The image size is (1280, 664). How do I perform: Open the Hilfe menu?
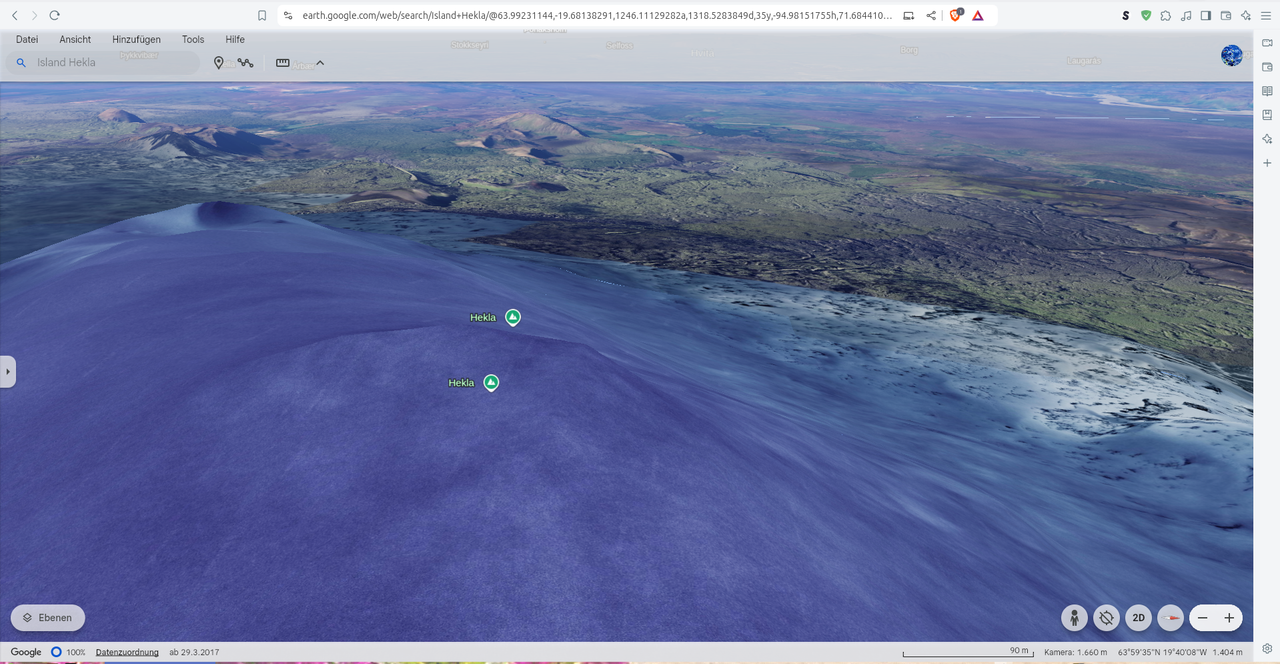click(x=235, y=39)
